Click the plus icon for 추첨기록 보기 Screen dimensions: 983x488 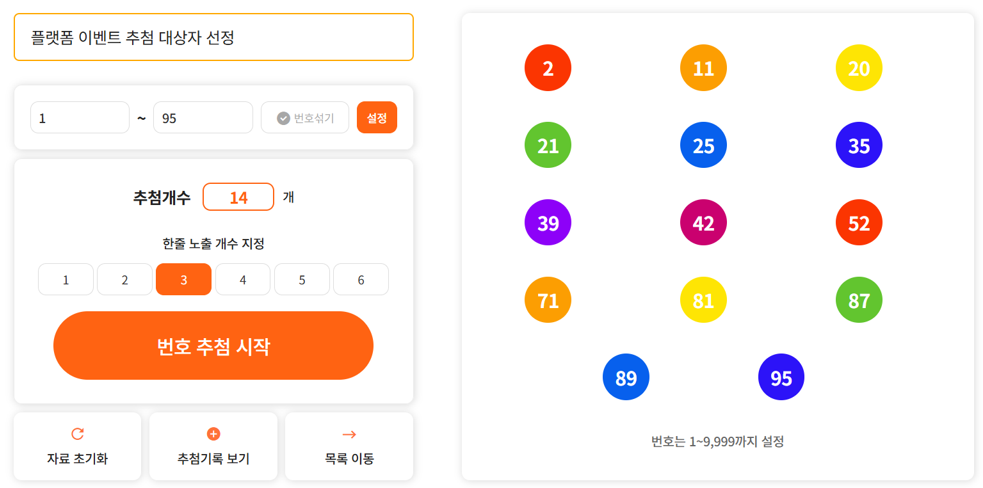tap(213, 434)
